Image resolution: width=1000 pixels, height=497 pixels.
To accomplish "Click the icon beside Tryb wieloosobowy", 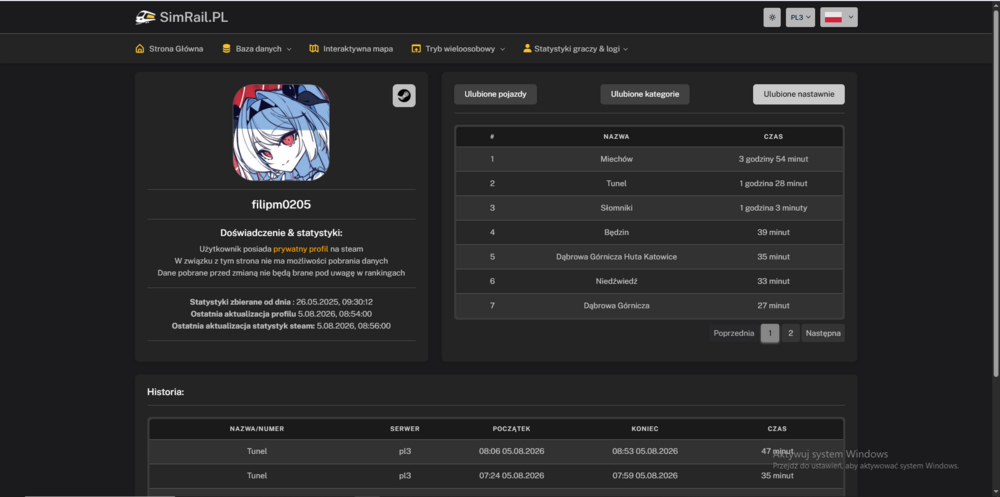I will (416, 48).
